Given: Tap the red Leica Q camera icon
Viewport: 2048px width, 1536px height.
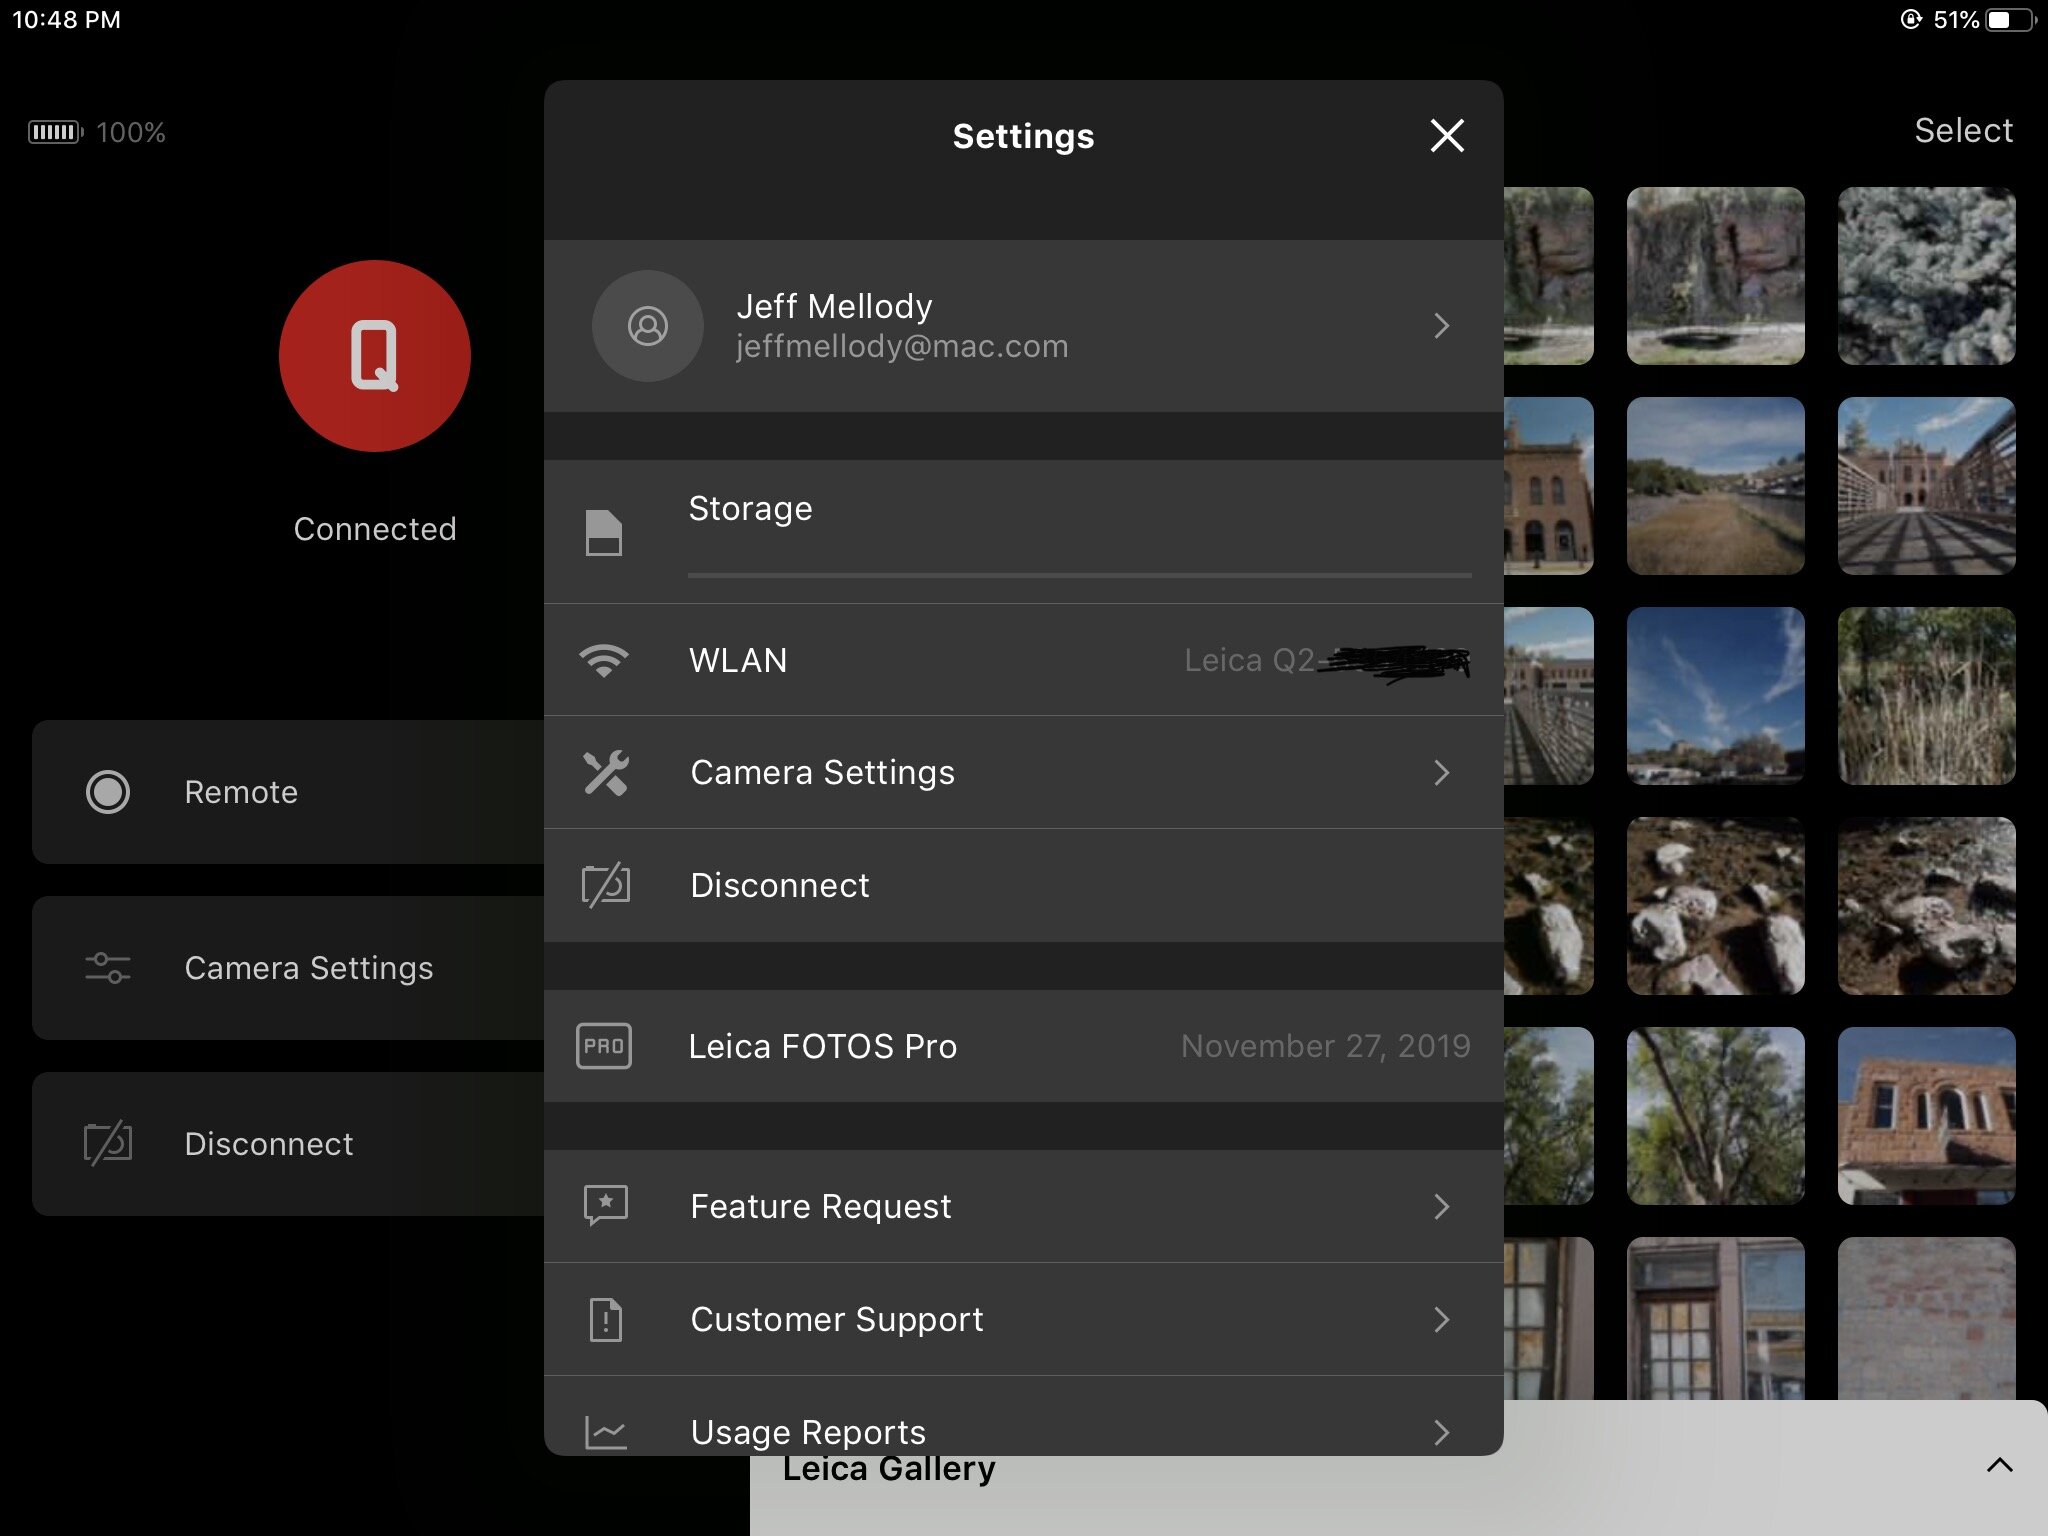Looking at the screenshot, I should click(x=375, y=356).
